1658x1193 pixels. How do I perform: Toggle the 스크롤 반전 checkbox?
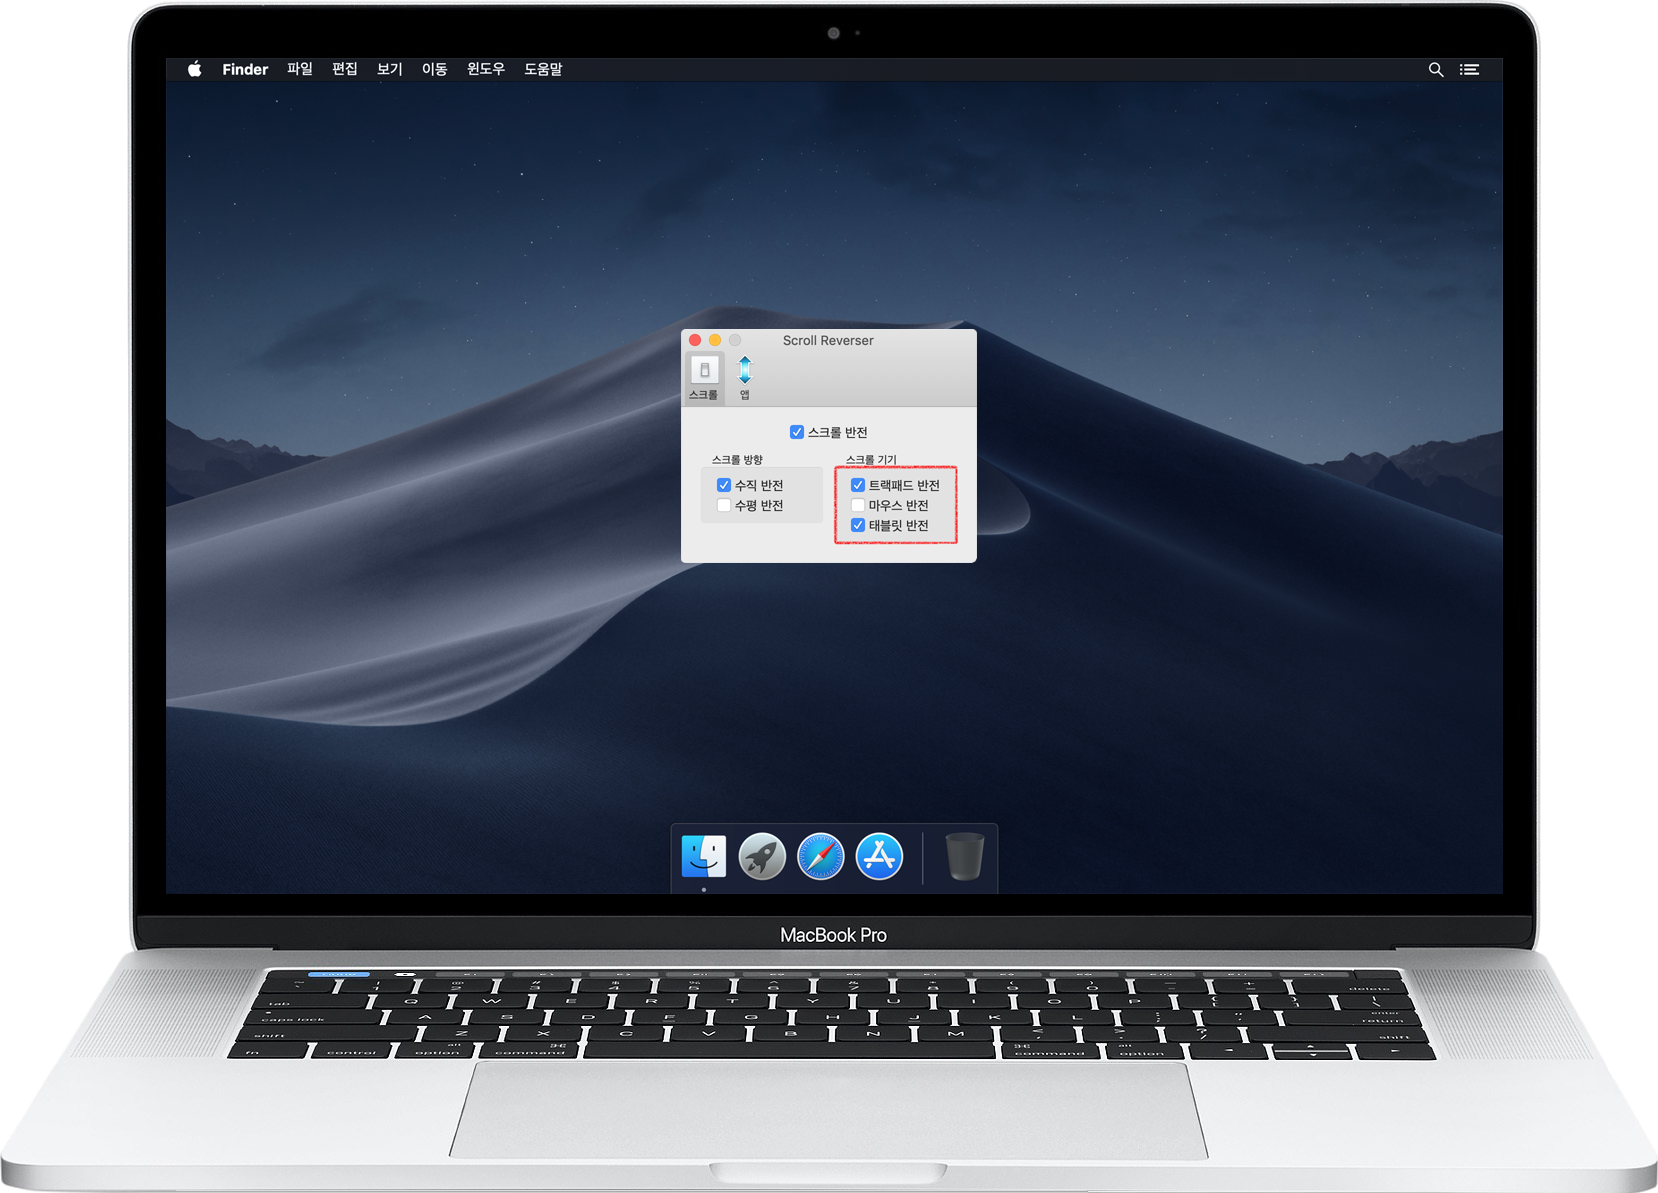point(797,432)
